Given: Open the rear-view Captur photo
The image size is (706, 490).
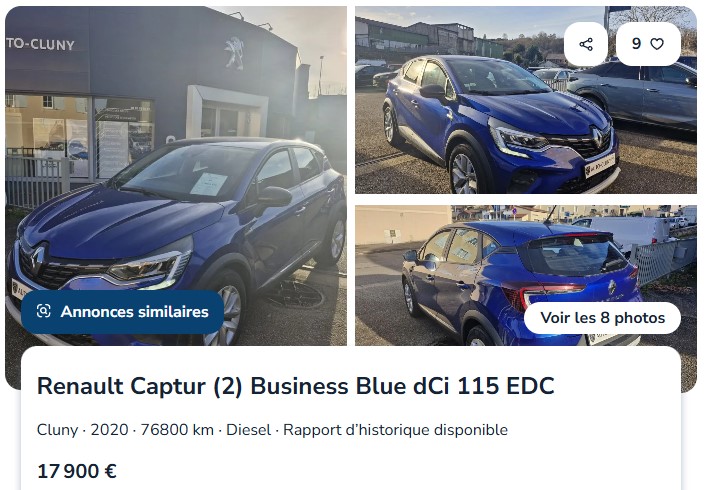Looking at the screenshot, I should click(525, 276).
